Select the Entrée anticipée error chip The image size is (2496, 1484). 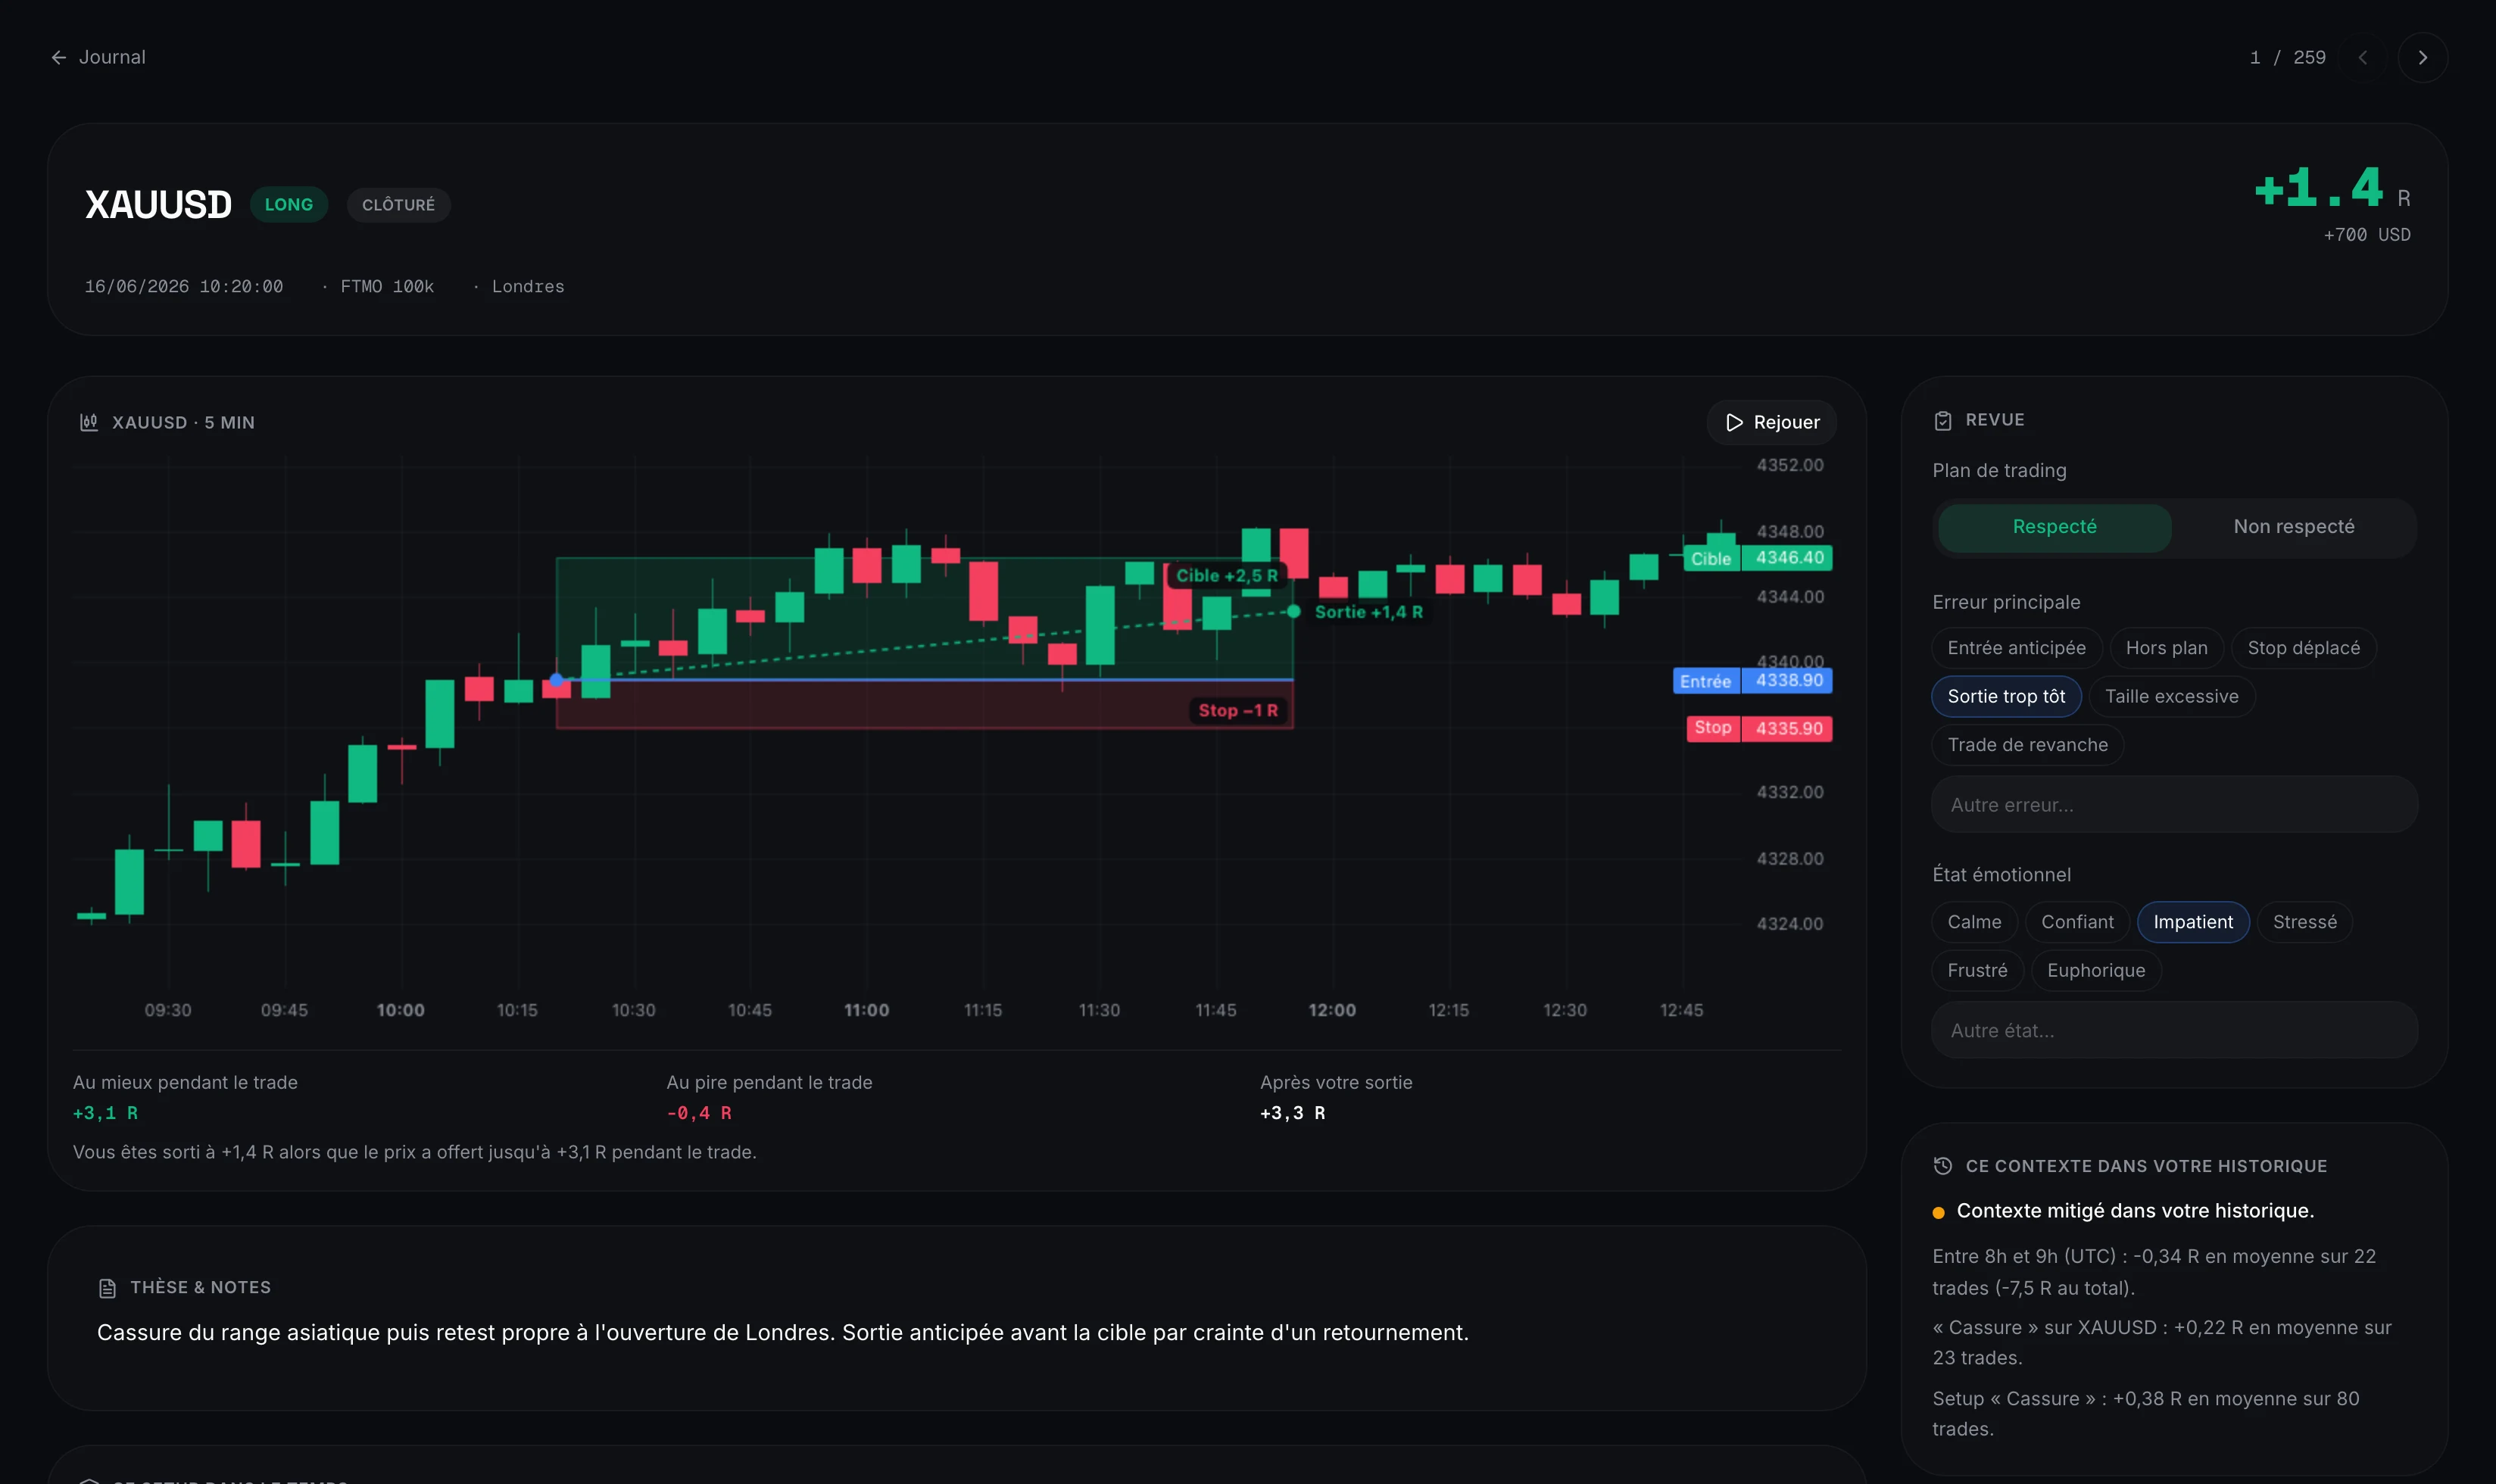click(x=2016, y=648)
